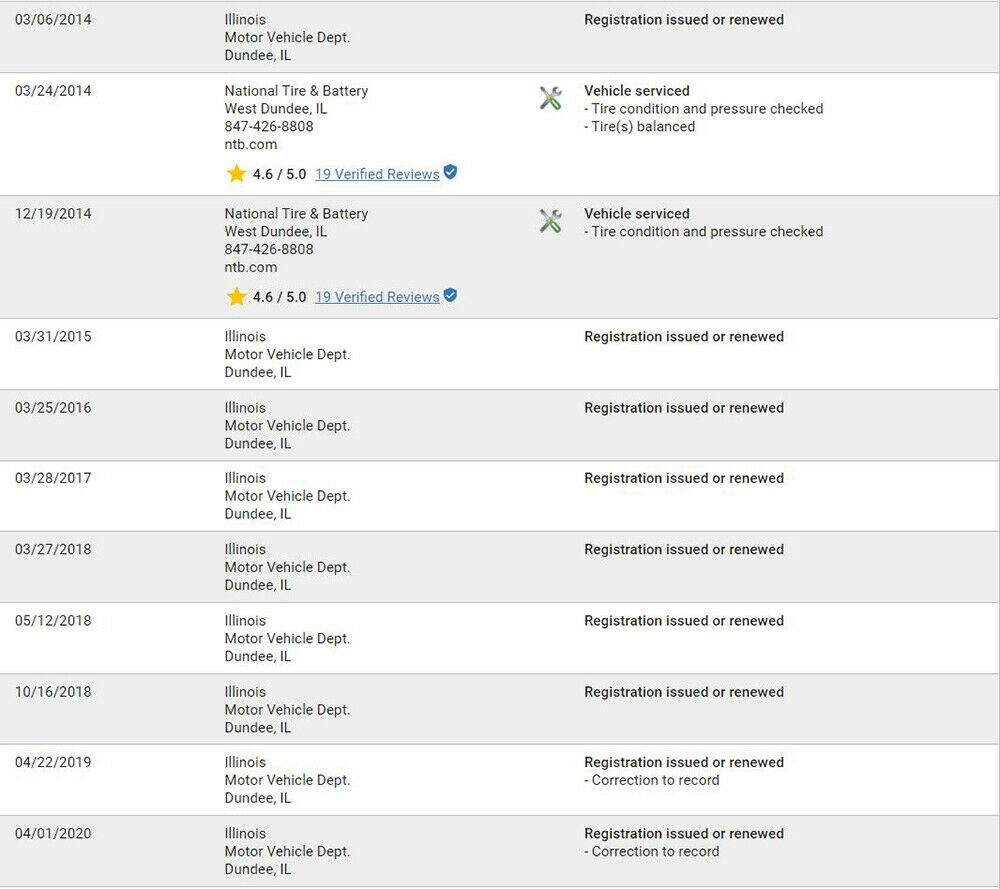Click the 4.6 / 5.0 rating in the 12/19/2014 entry
The image size is (1000, 889).
pos(279,297)
